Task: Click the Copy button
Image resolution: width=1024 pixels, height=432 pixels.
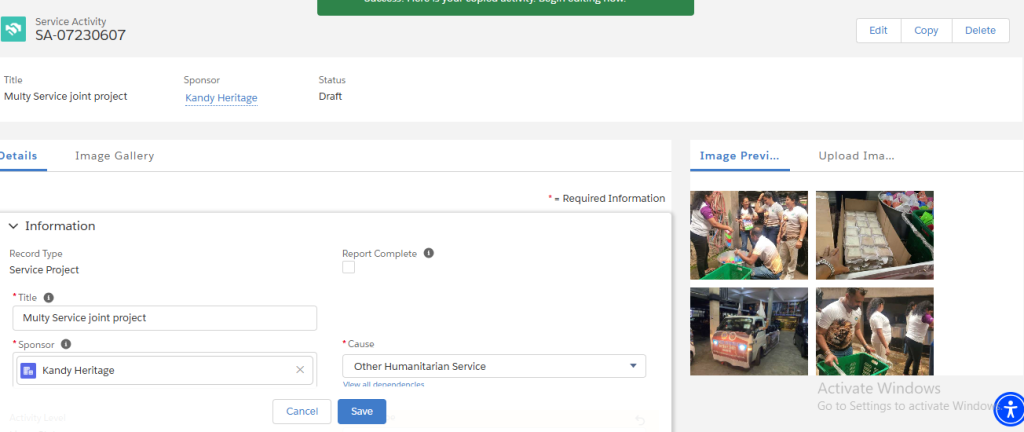Action: [x=926, y=31]
